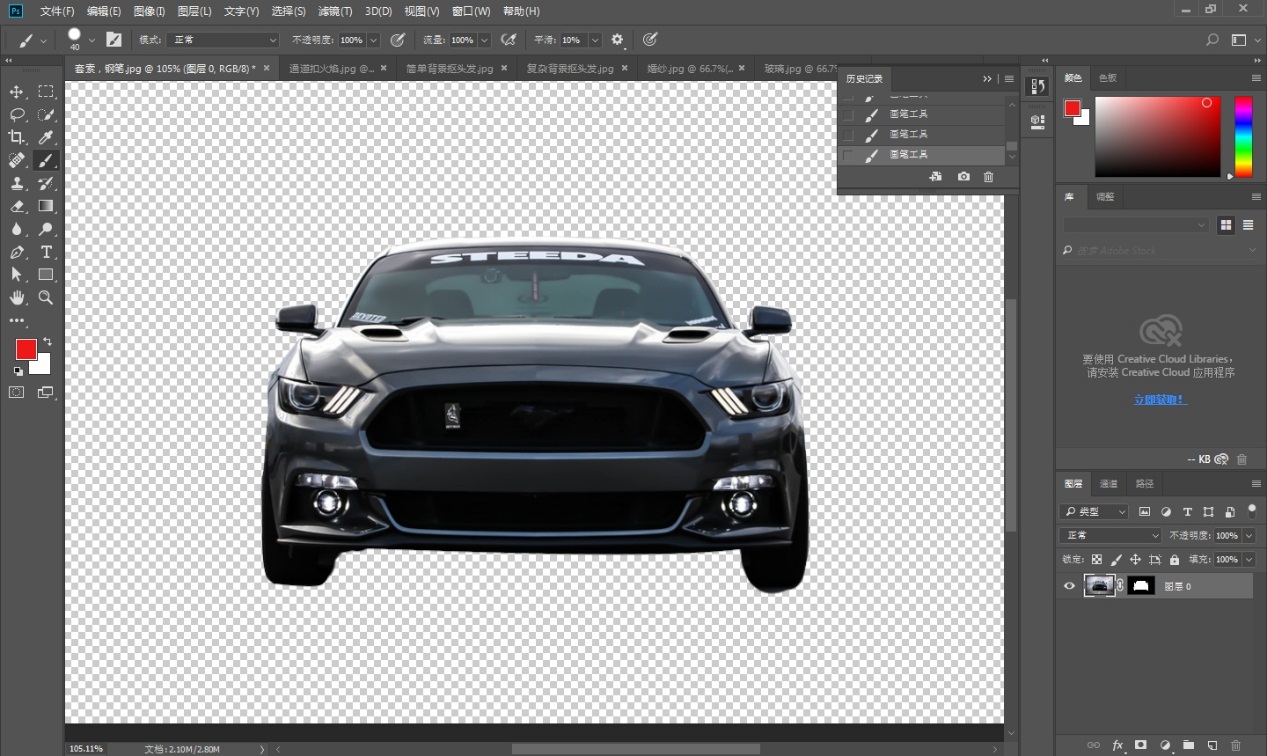
Task: Click the red foreground color swatch in toolbar
Action: click(x=26, y=349)
